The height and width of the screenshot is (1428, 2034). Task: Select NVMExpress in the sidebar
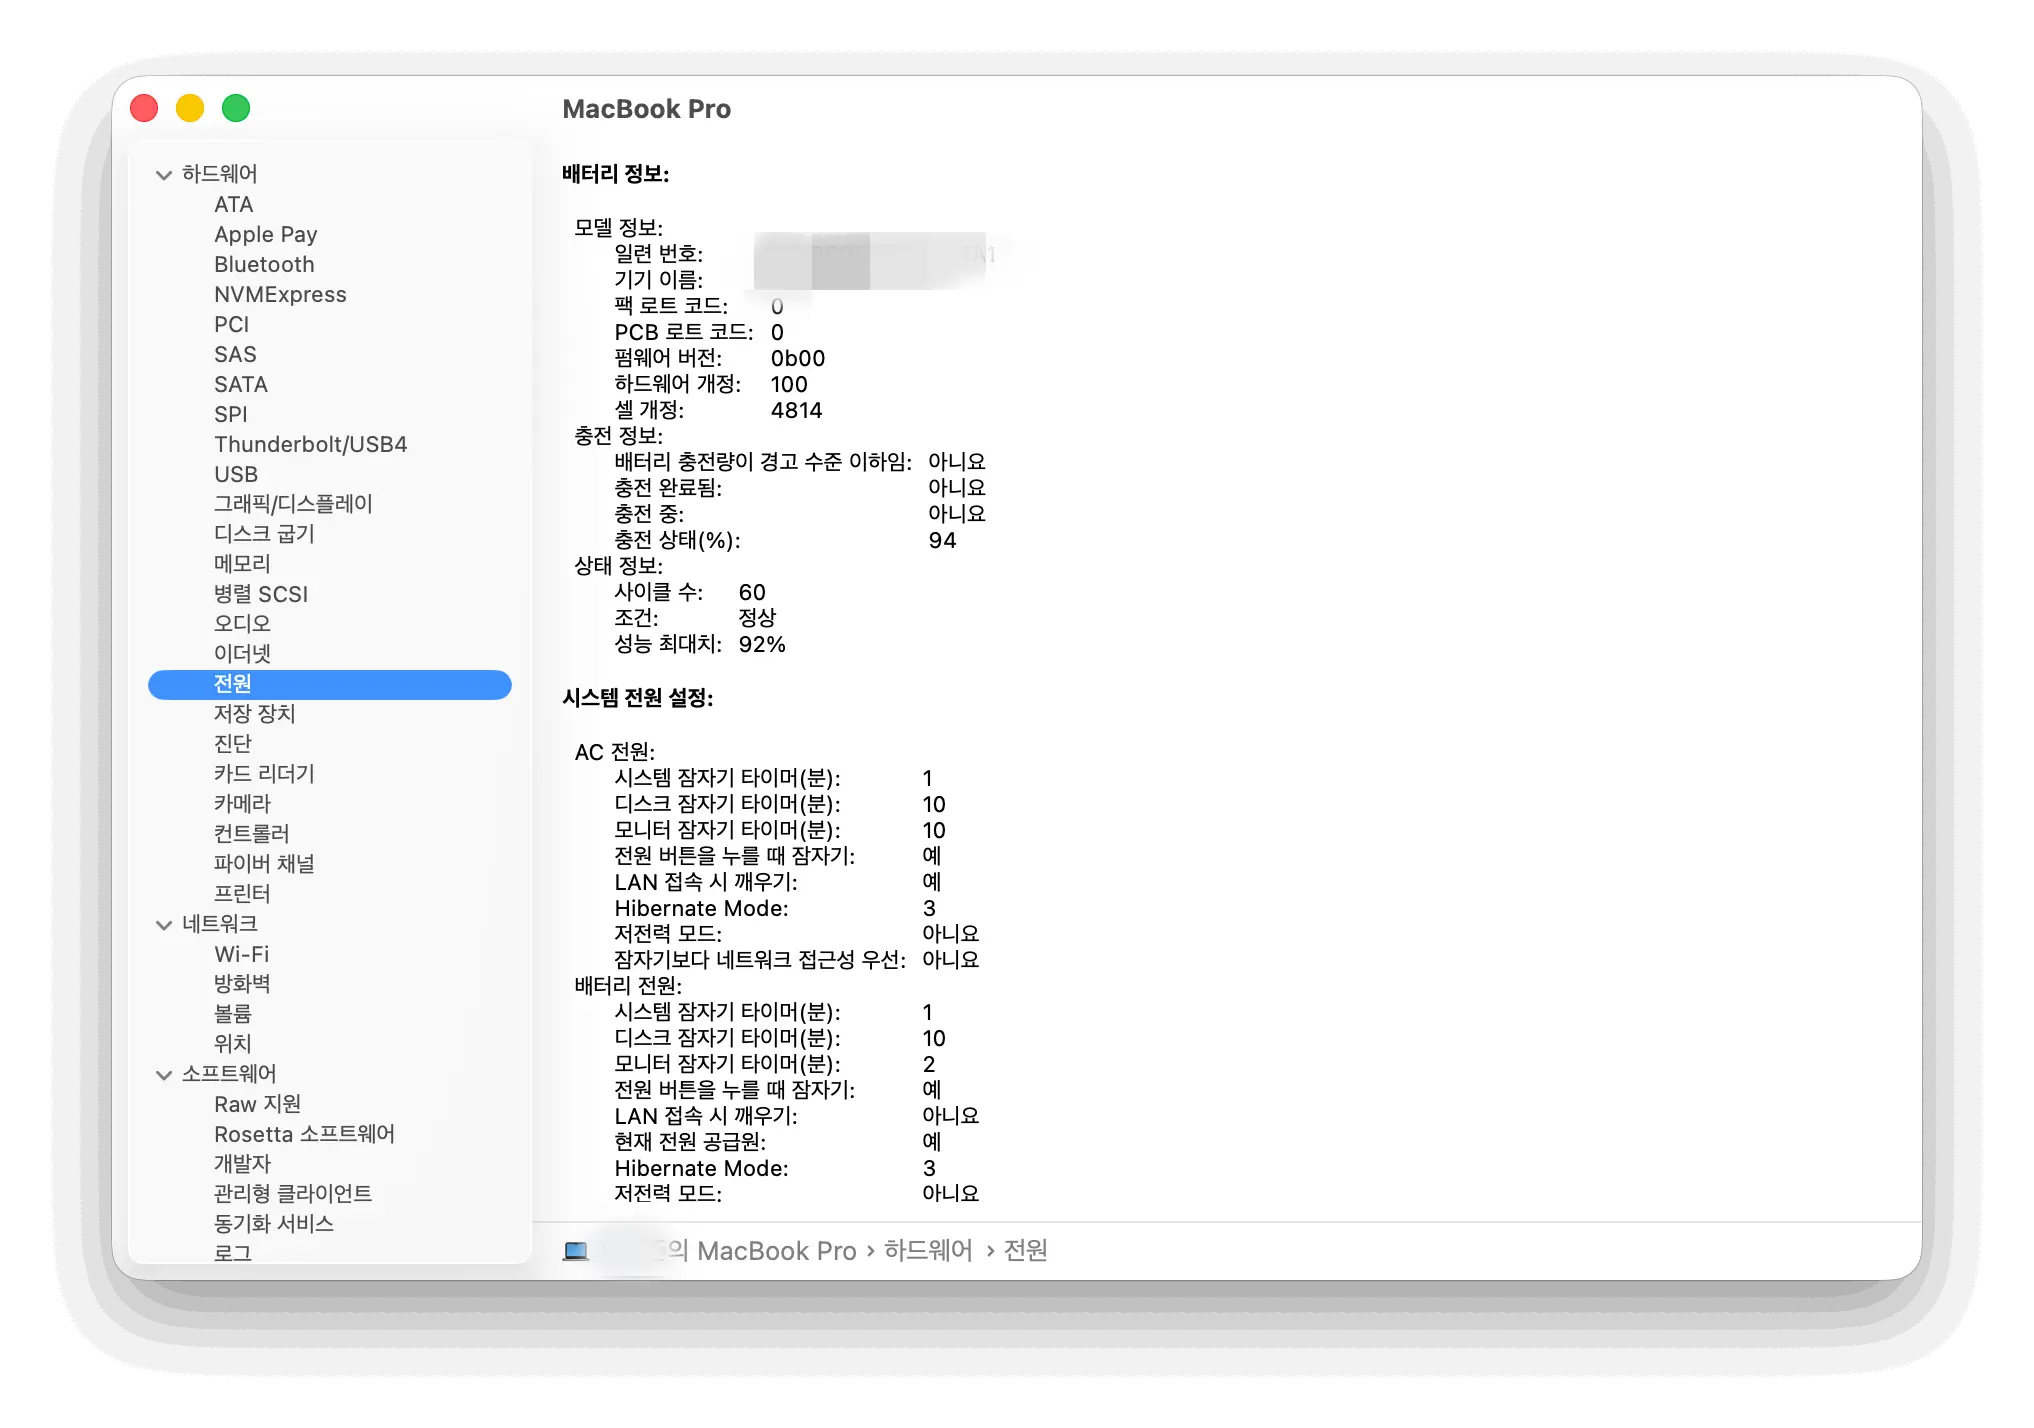click(280, 294)
